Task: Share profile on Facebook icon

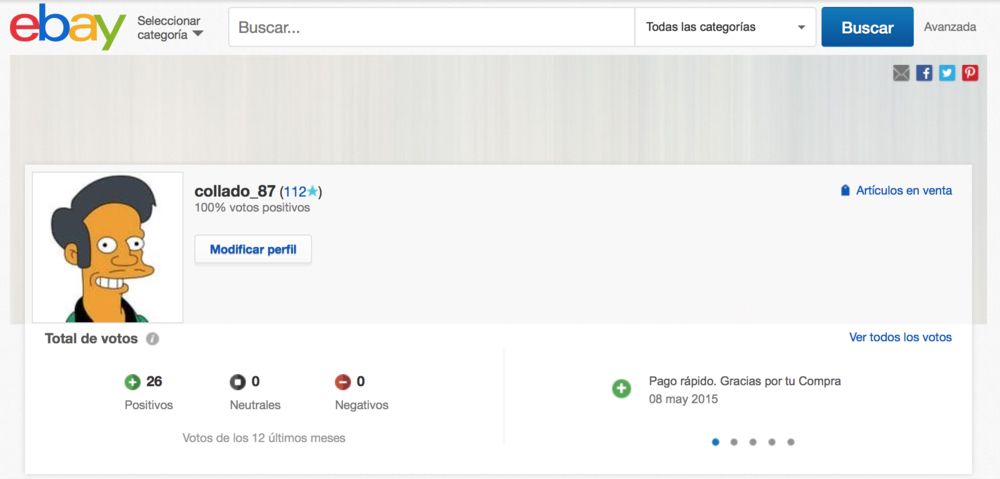Action: click(924, 73)
